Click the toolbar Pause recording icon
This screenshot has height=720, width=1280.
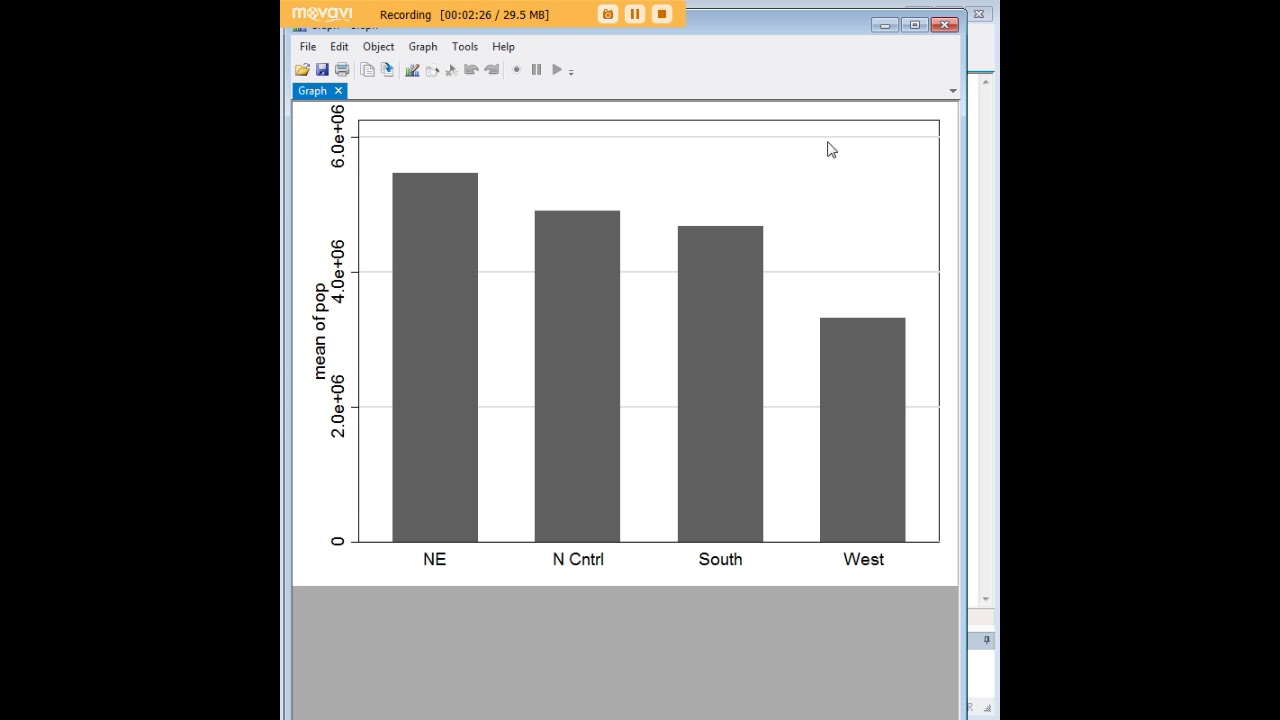point(536,70)
